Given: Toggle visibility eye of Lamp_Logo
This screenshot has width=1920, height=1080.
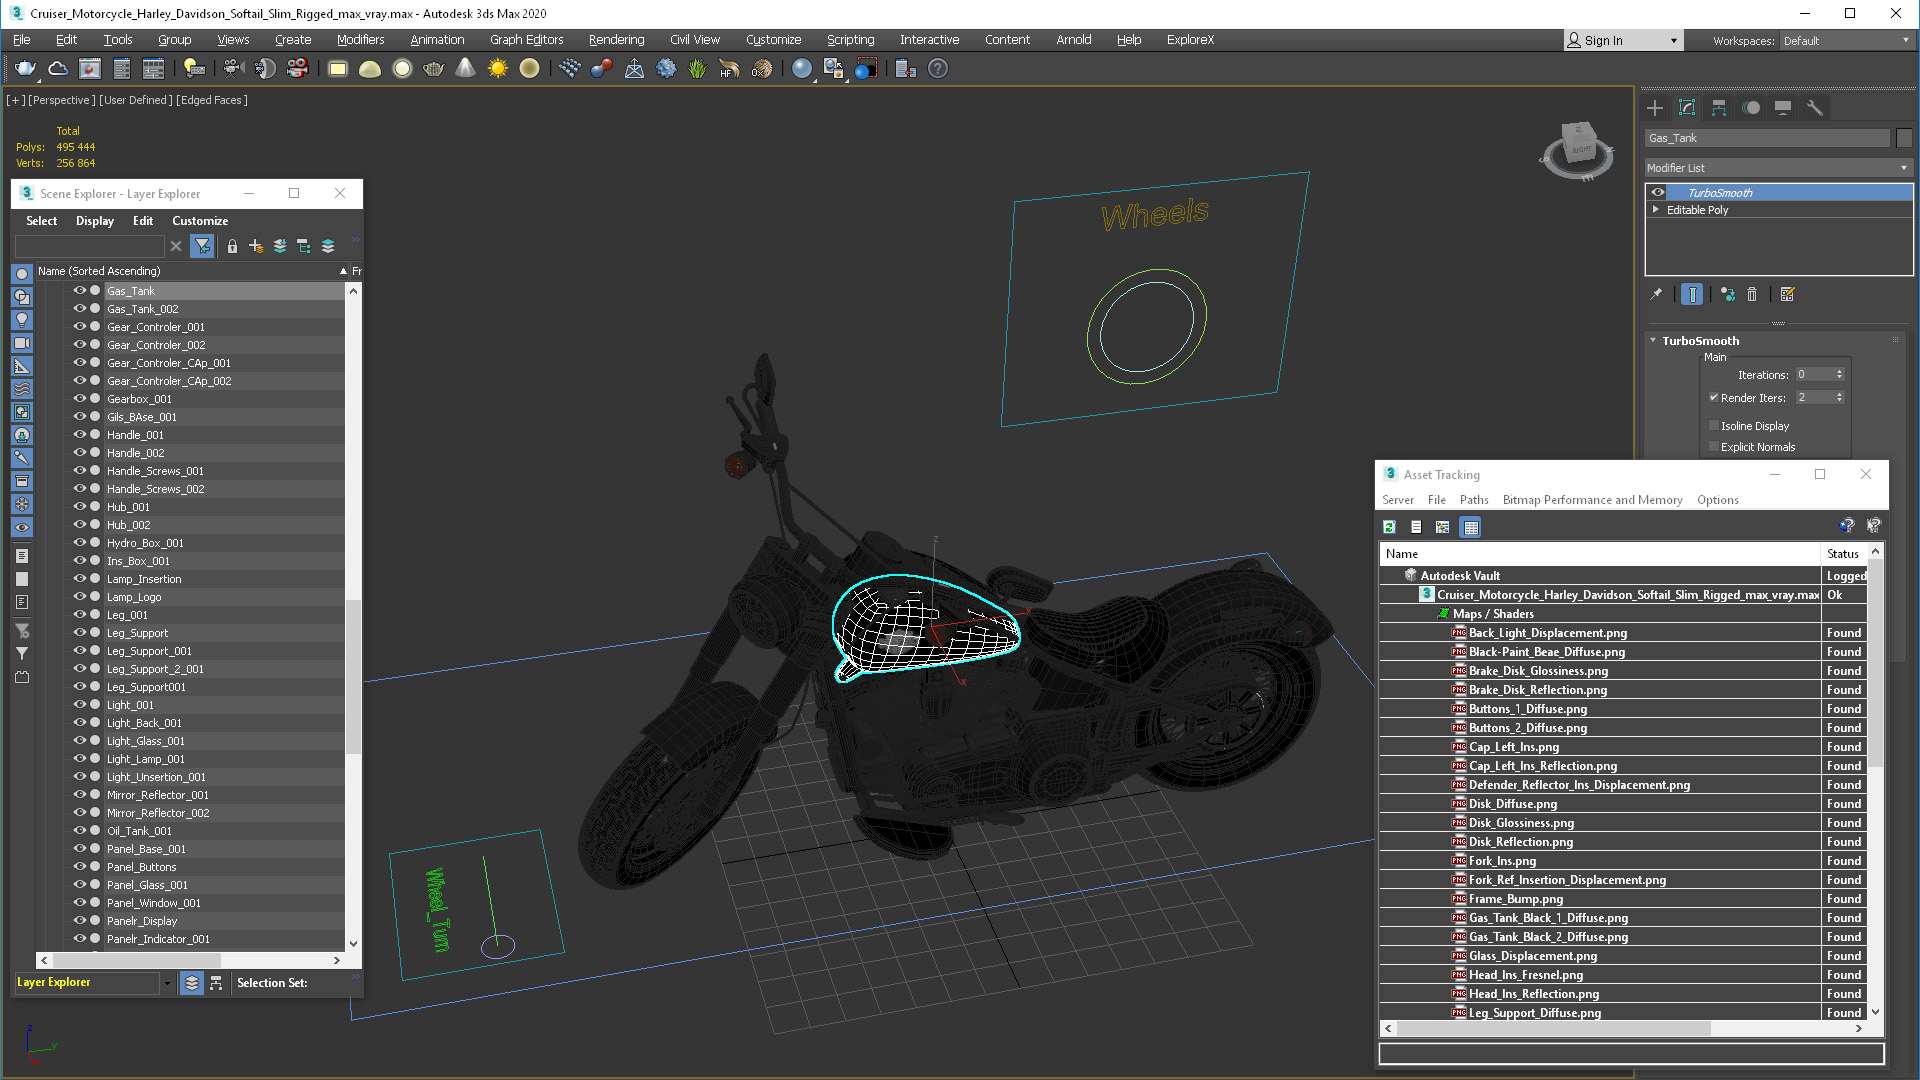Looking at the screenshot, I should click(x=79, y=597).
